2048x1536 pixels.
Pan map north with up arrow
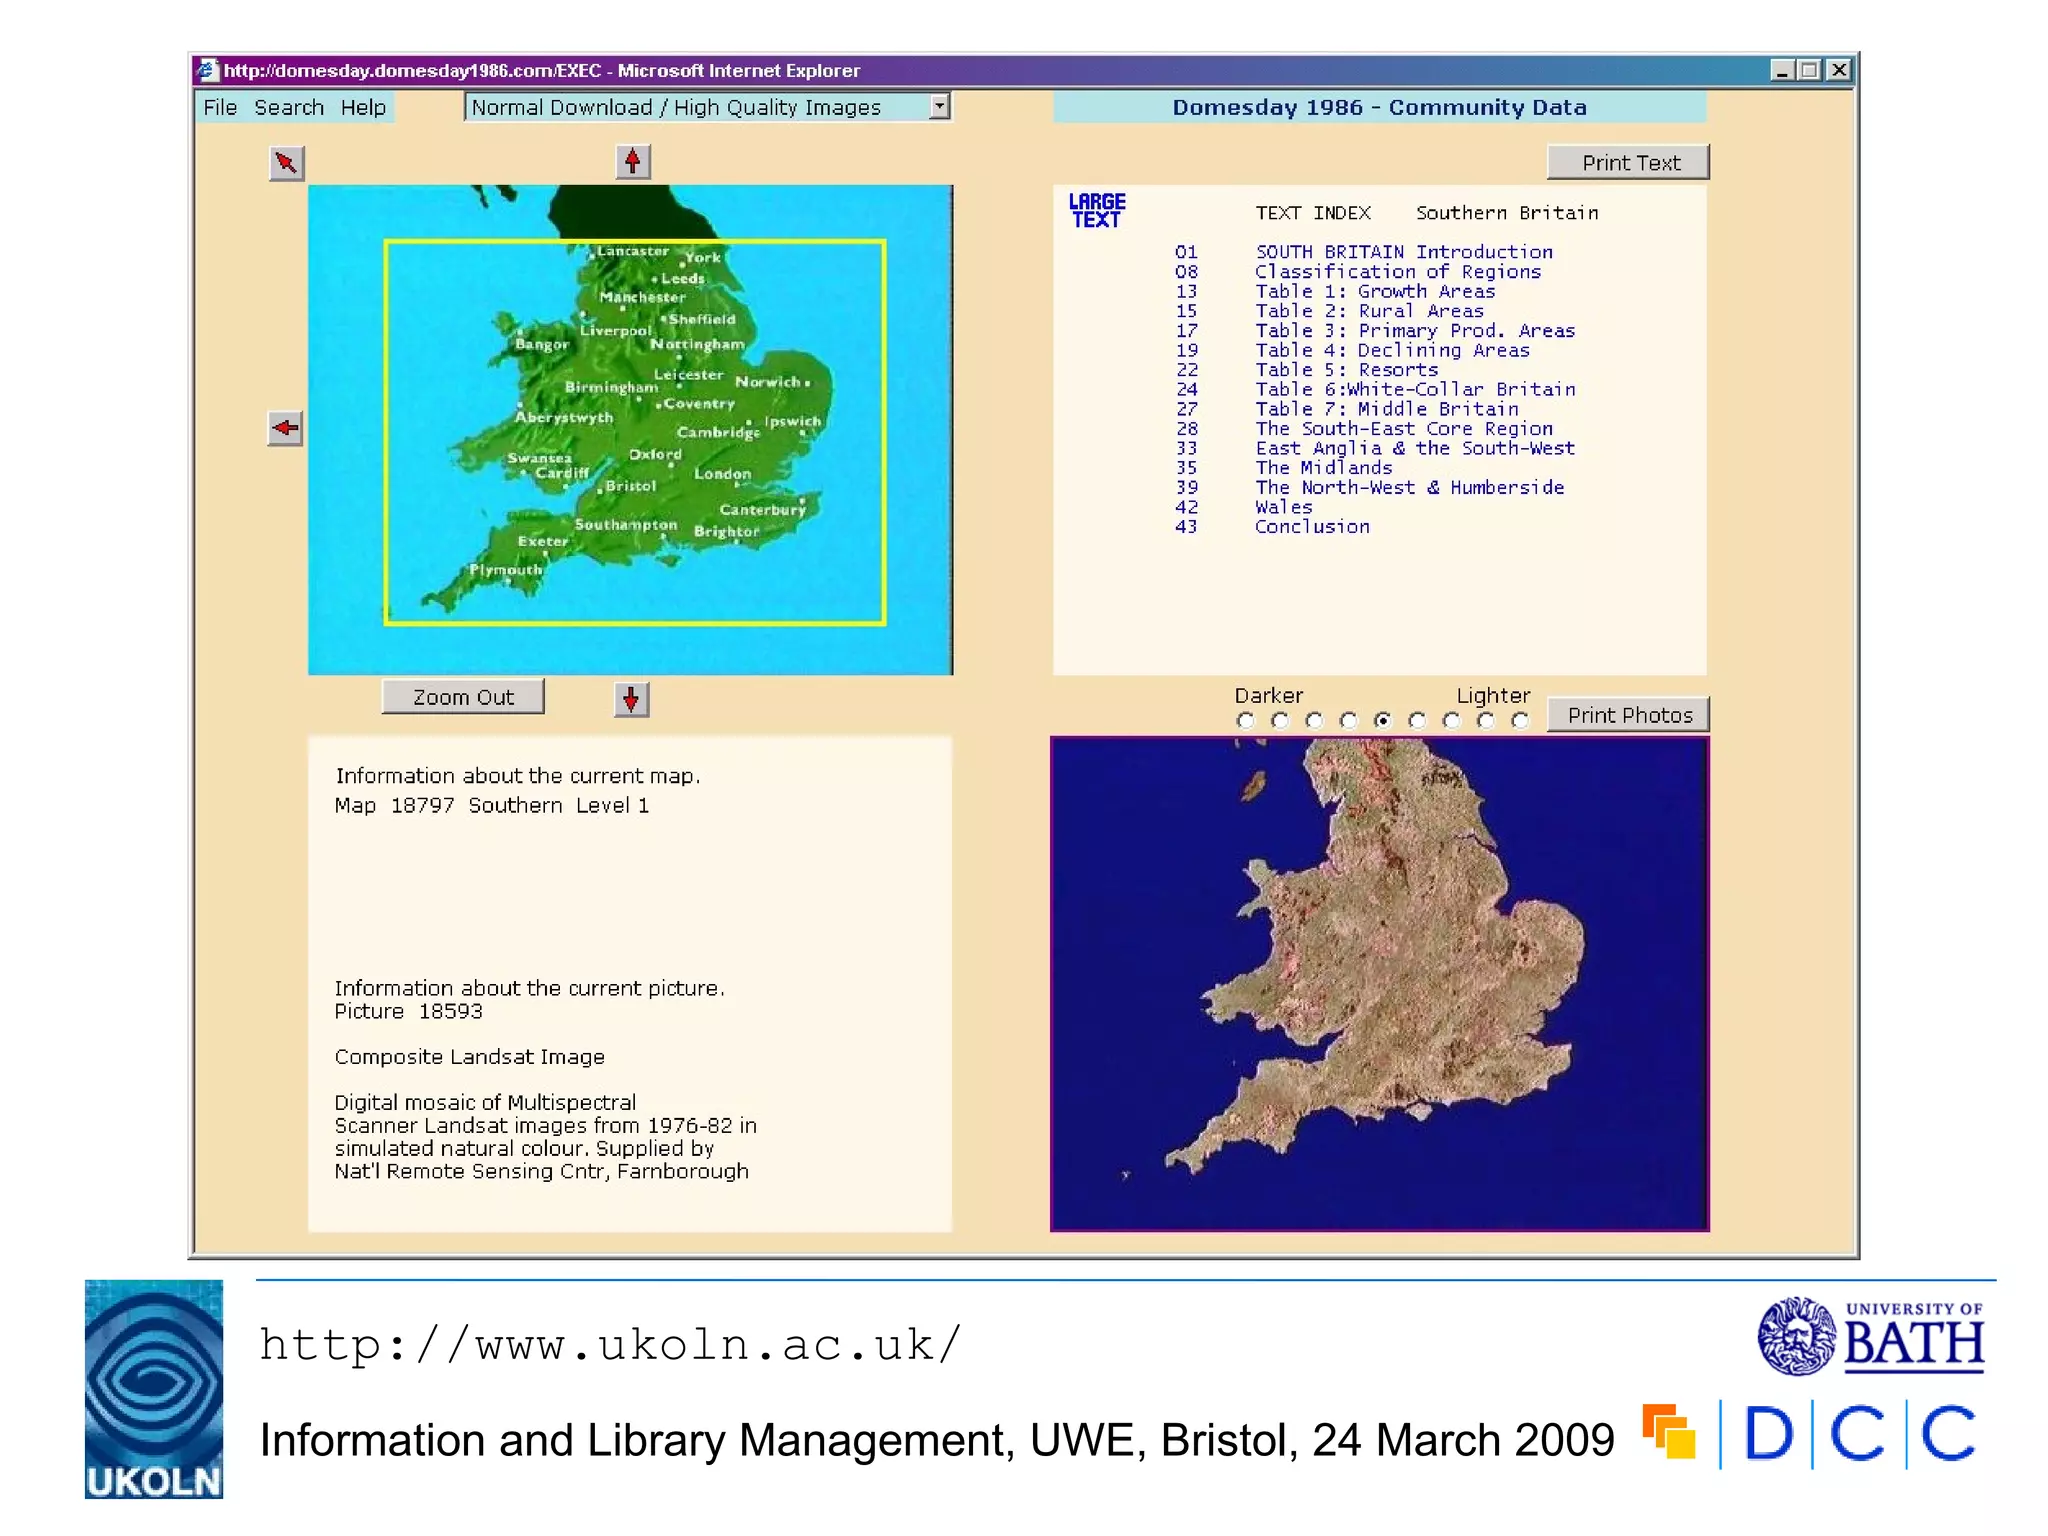pos(632,162)
